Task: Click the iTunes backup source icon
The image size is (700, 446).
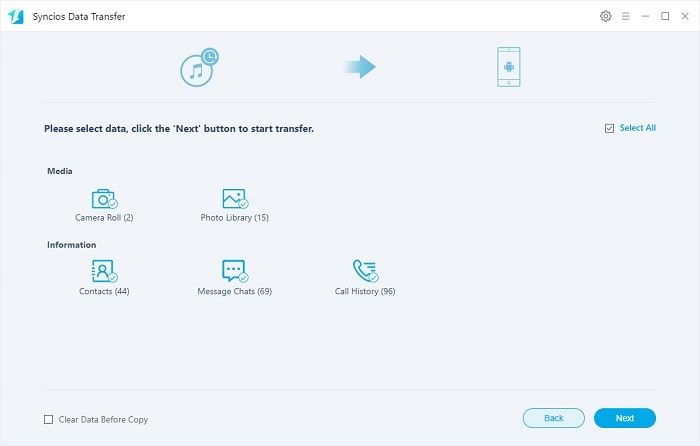Action: (198, 67)
